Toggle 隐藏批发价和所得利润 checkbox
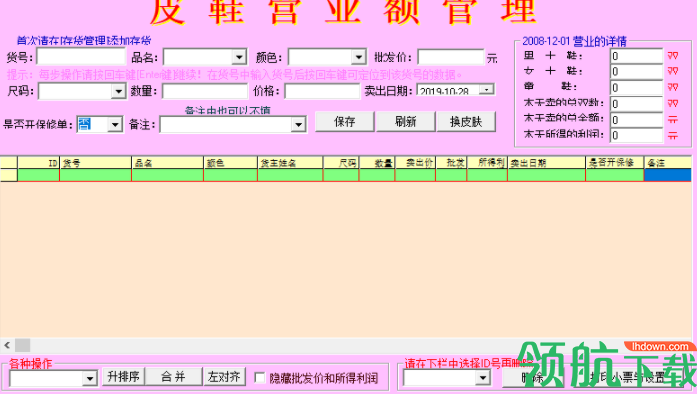Screen dimensions: 697x394 260,378
